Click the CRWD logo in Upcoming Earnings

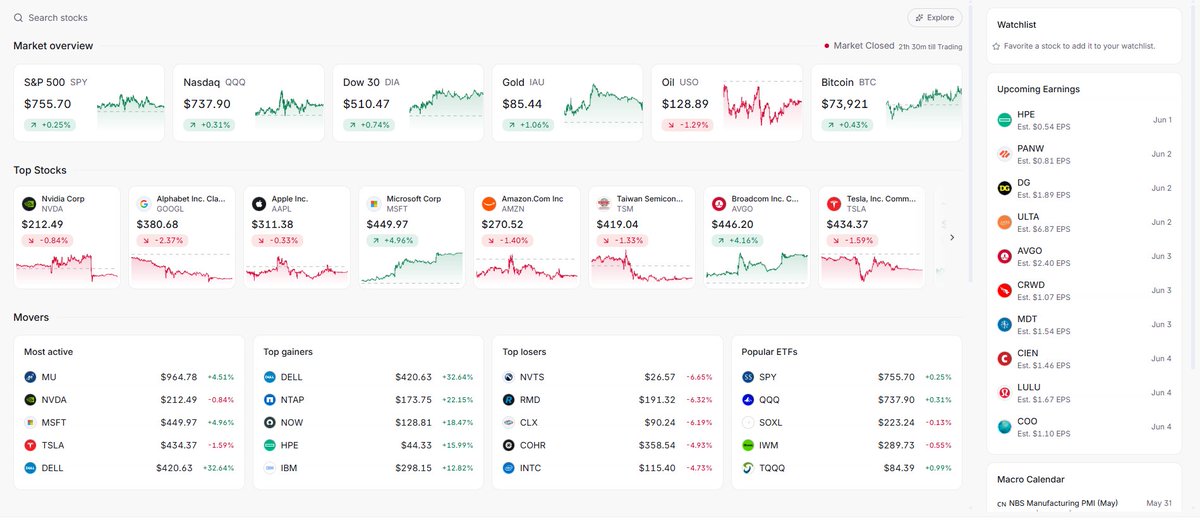1005,290
